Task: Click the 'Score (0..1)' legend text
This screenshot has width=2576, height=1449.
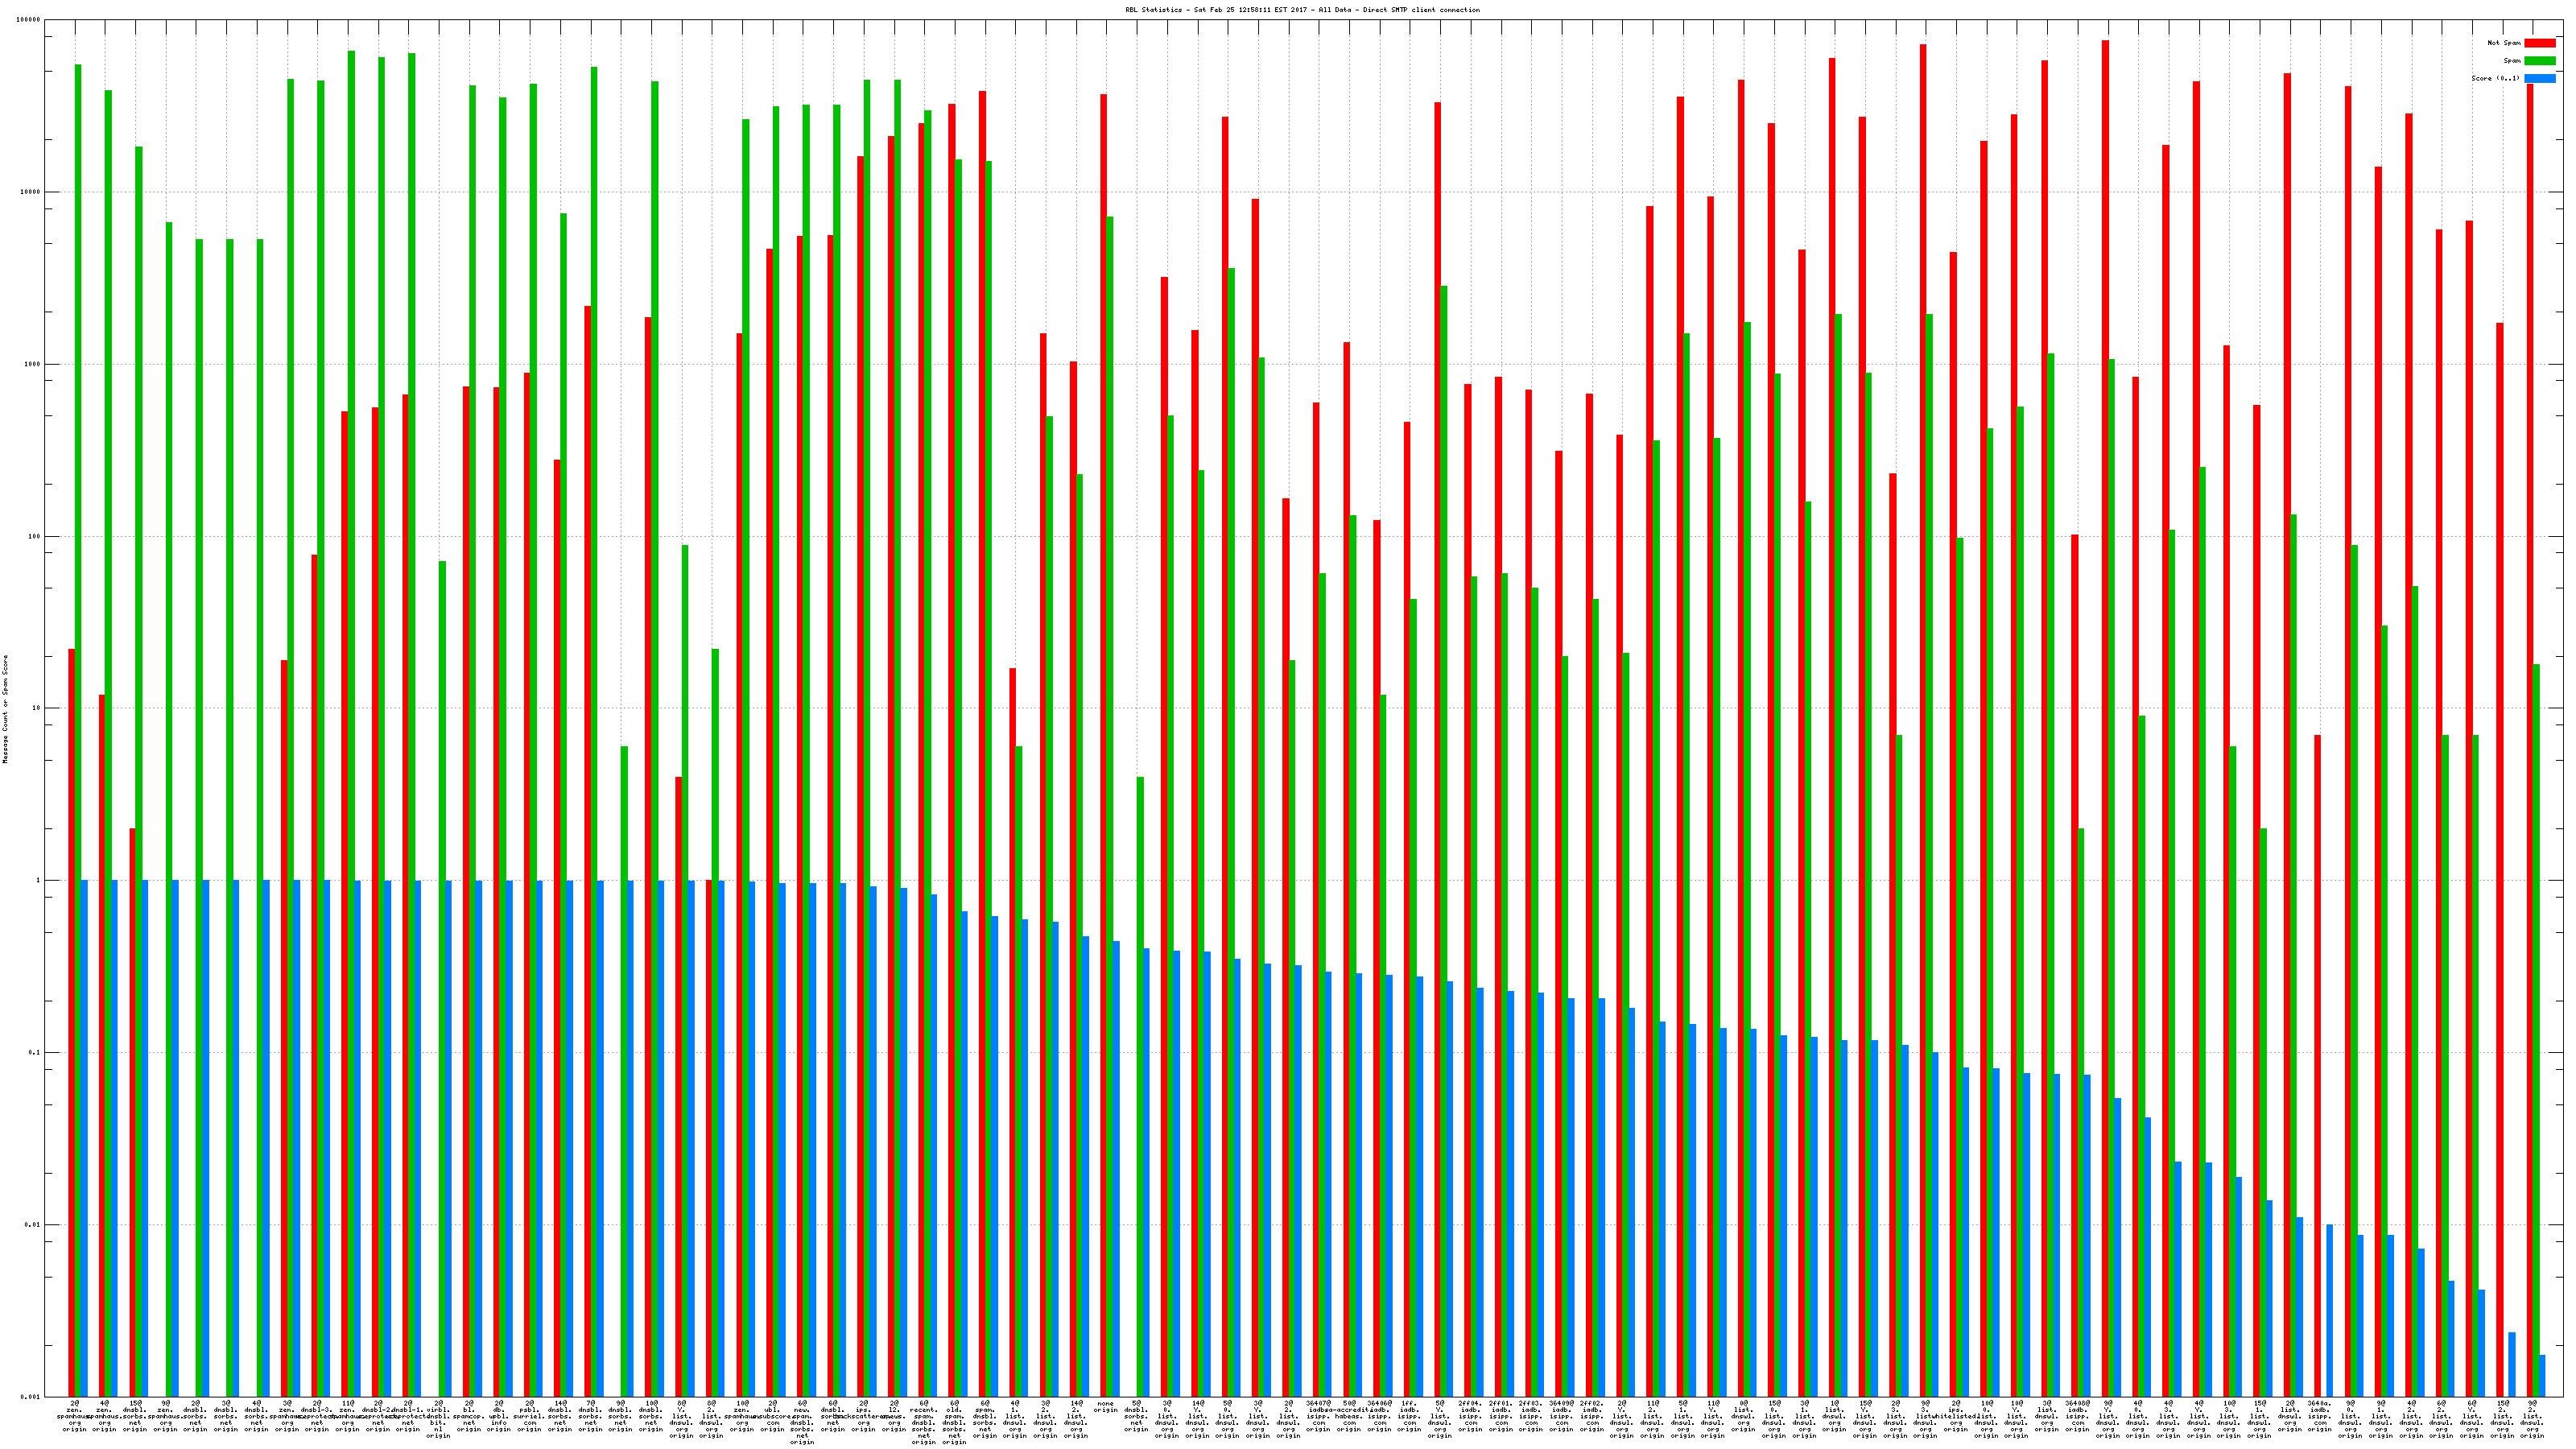Action: pyautogui.click(x=2495, y=78)
